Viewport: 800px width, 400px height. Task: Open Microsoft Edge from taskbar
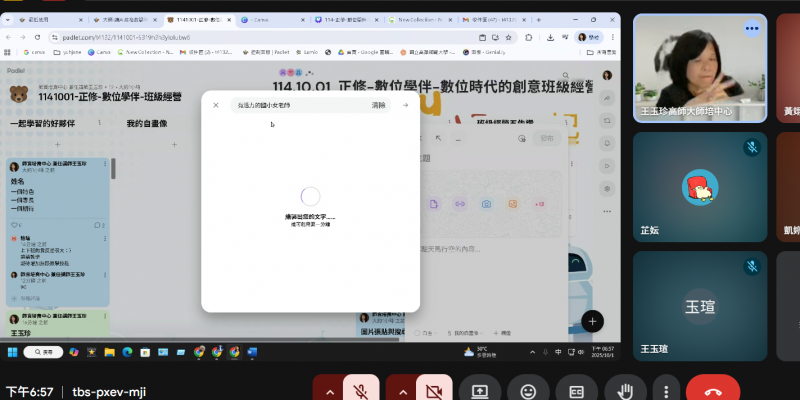coord(127,352)
